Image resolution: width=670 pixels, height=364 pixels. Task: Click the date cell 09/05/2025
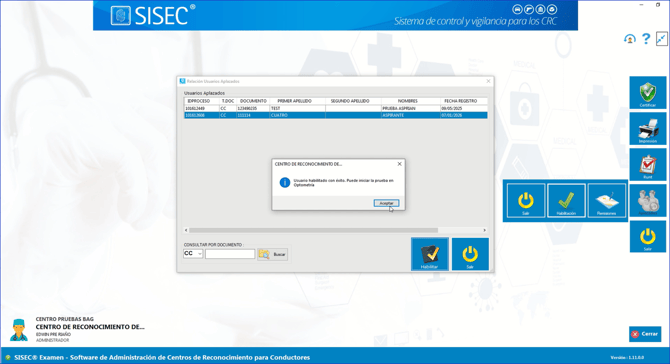coord(464,109)
